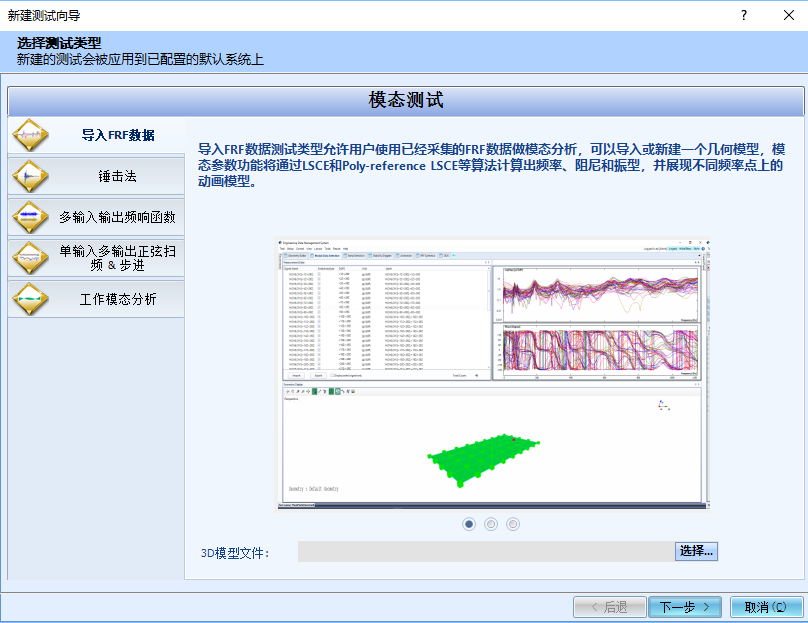Click the 锤击法 diamond icon
Screen dimensions: 808x623
(x=30, y=176)
